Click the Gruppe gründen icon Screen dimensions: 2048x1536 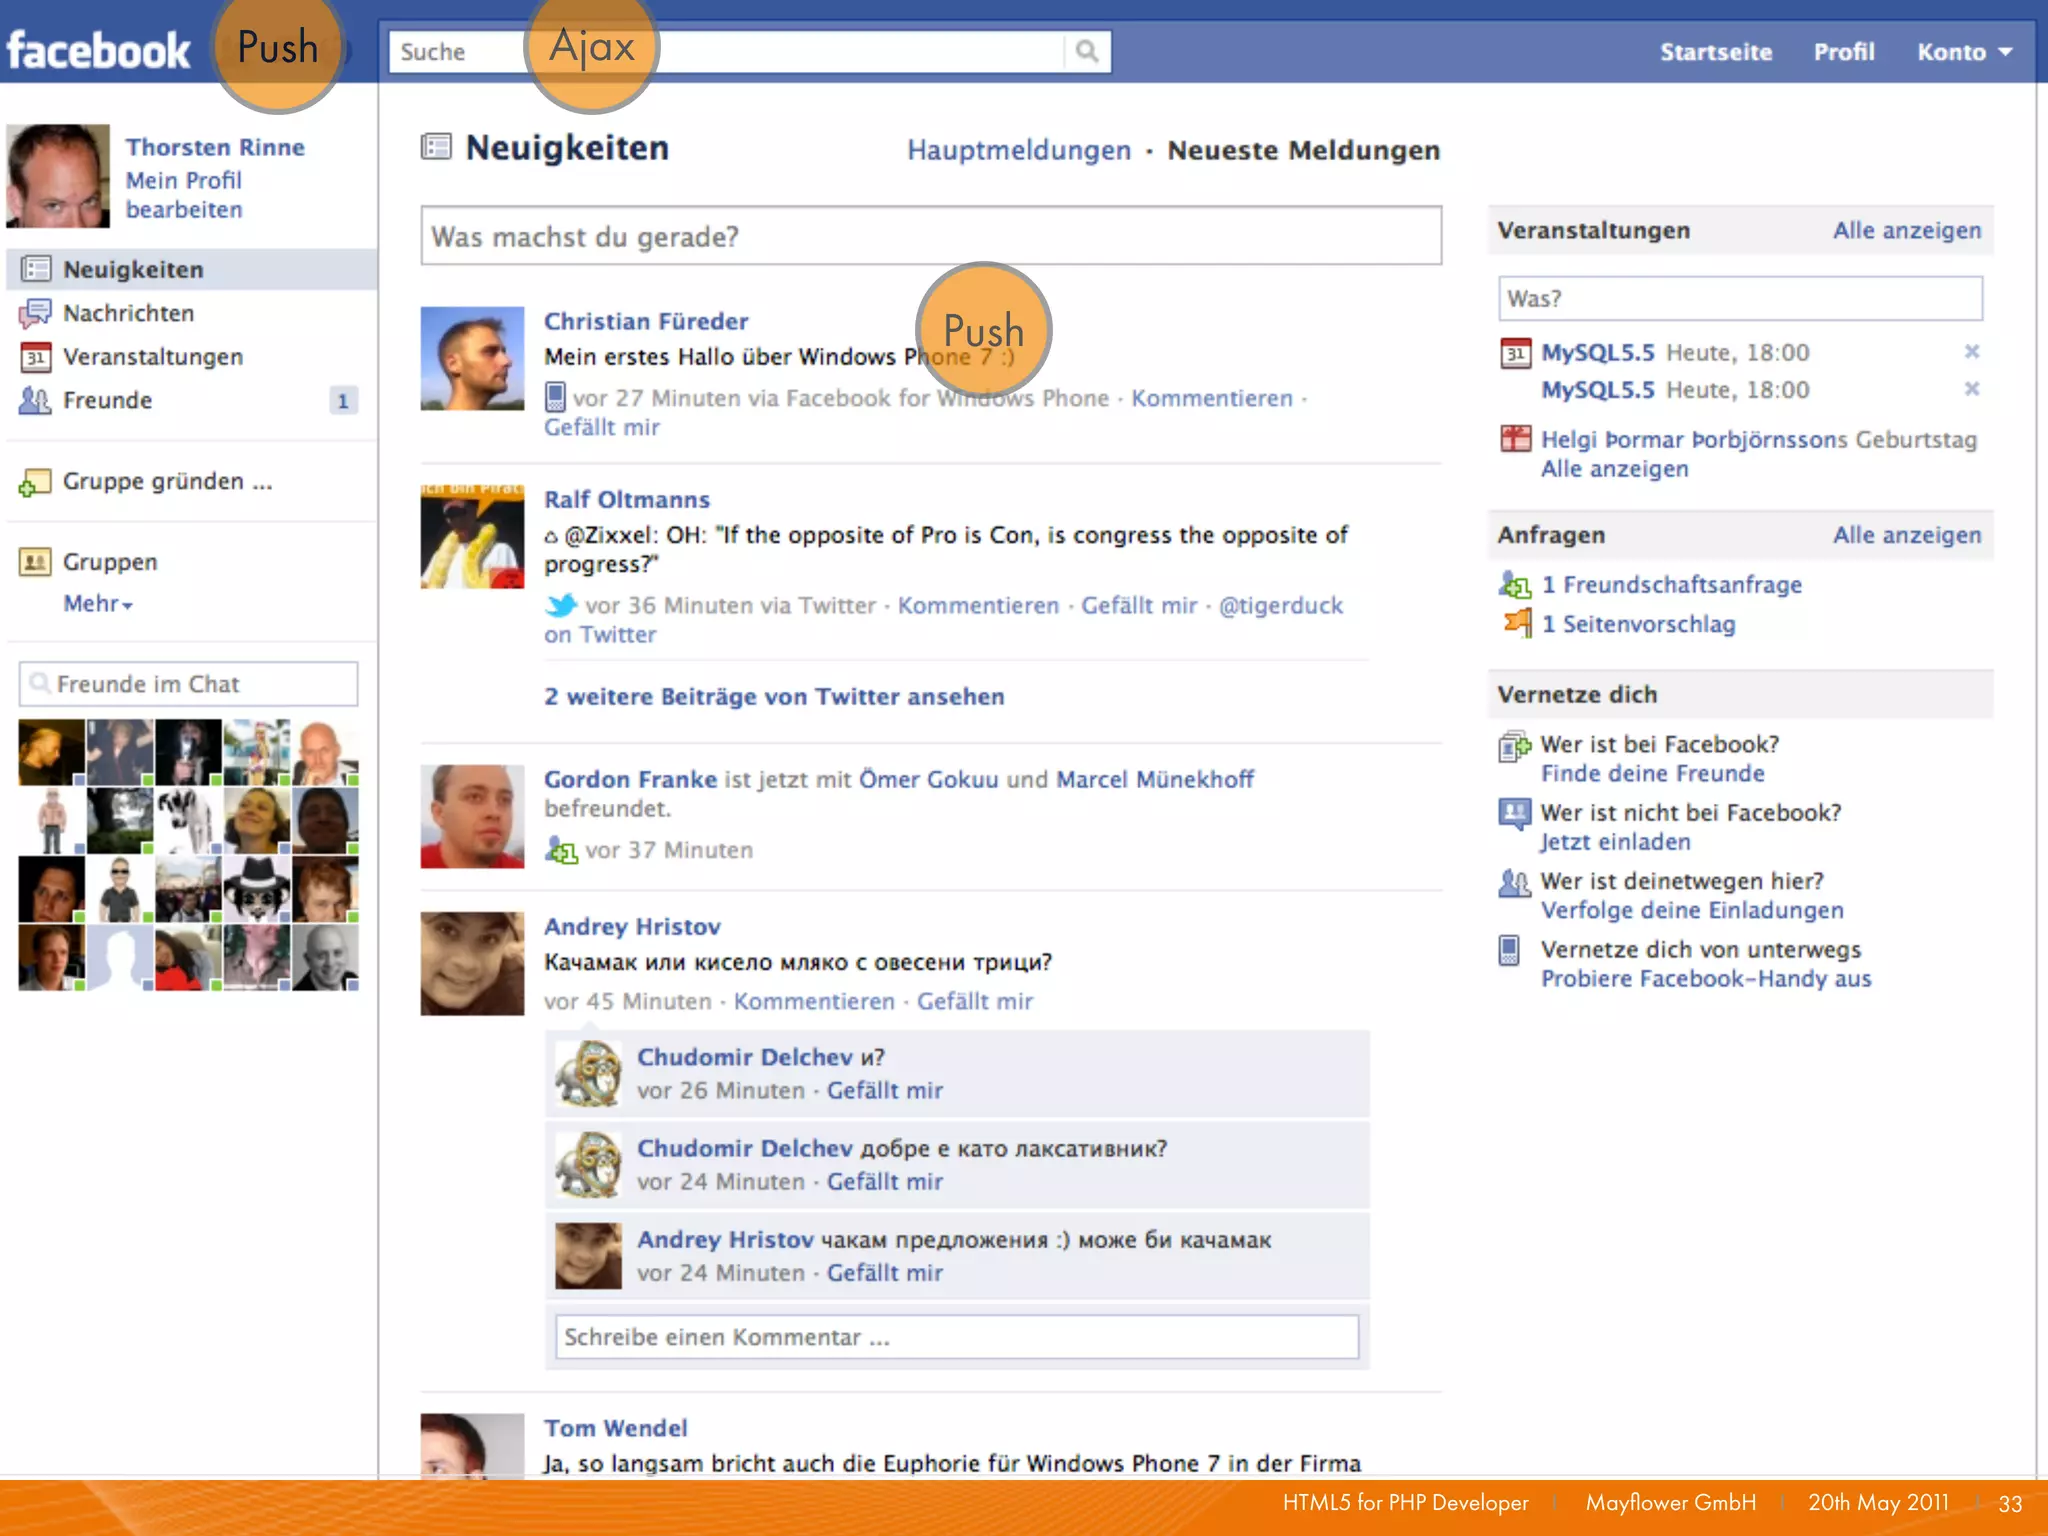coord(35,483)
